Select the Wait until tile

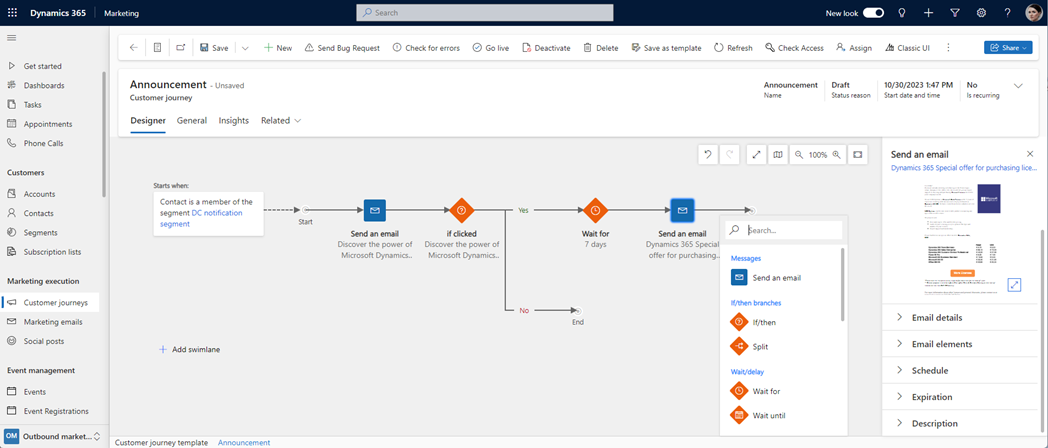pyautogui.click(x=759, y=415)
